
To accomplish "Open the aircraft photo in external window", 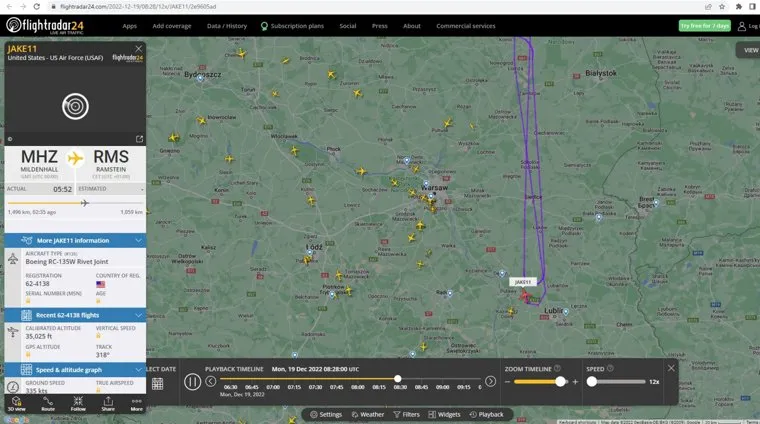I will (x=139, y=139).
